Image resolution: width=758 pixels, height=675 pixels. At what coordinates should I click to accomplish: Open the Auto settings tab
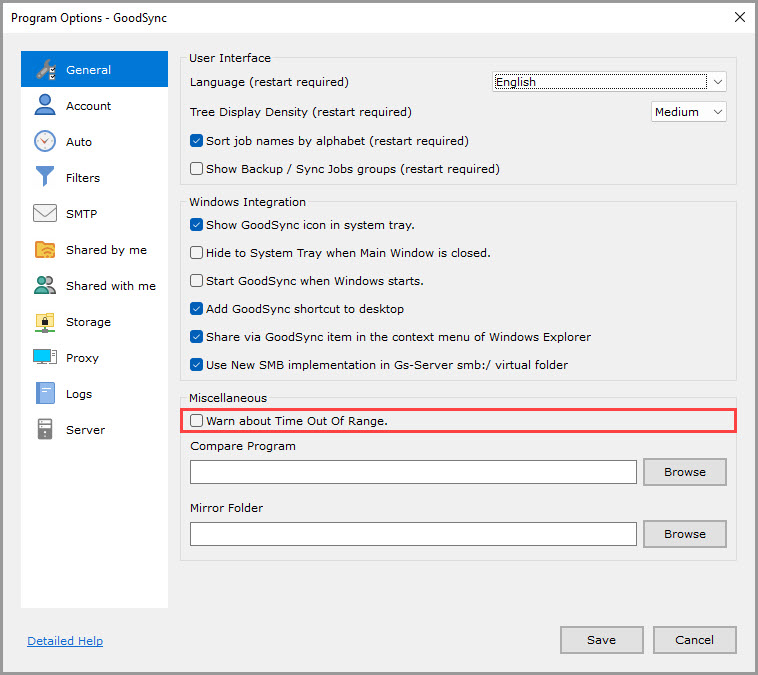[94, 141]
